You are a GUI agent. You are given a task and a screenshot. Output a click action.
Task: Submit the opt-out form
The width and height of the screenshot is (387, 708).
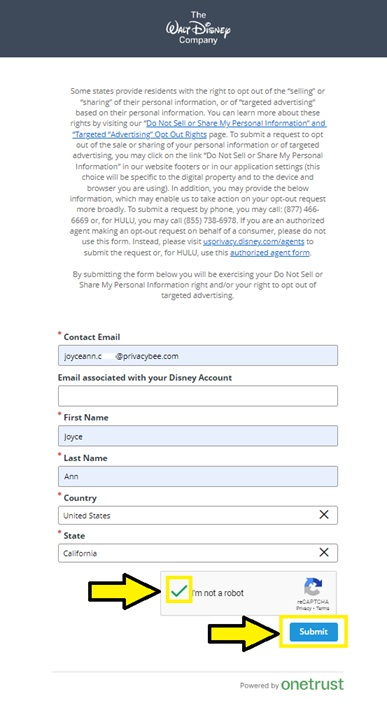point(313,631)
